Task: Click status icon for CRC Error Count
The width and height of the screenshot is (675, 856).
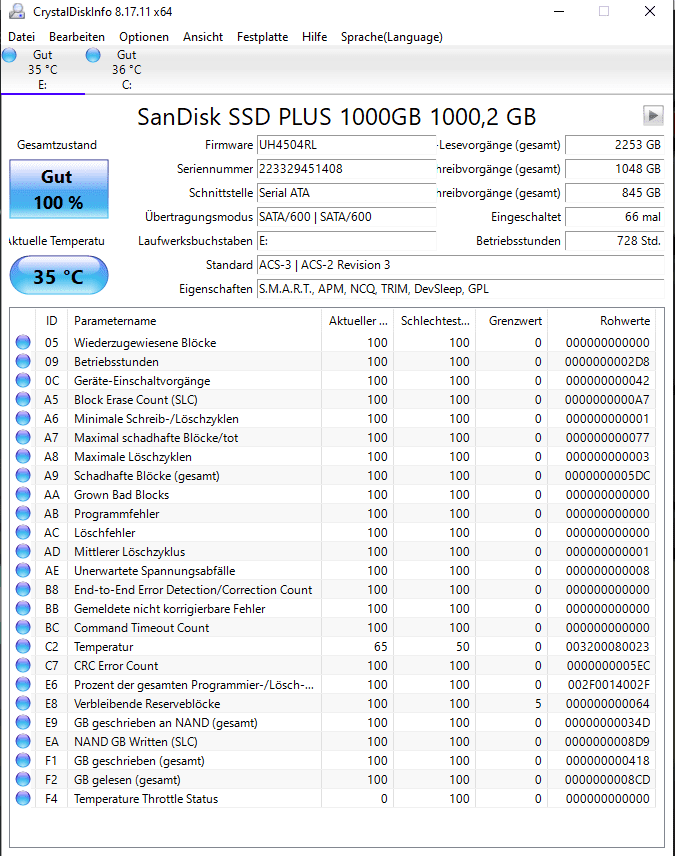Action: click(x=23, y=665)
